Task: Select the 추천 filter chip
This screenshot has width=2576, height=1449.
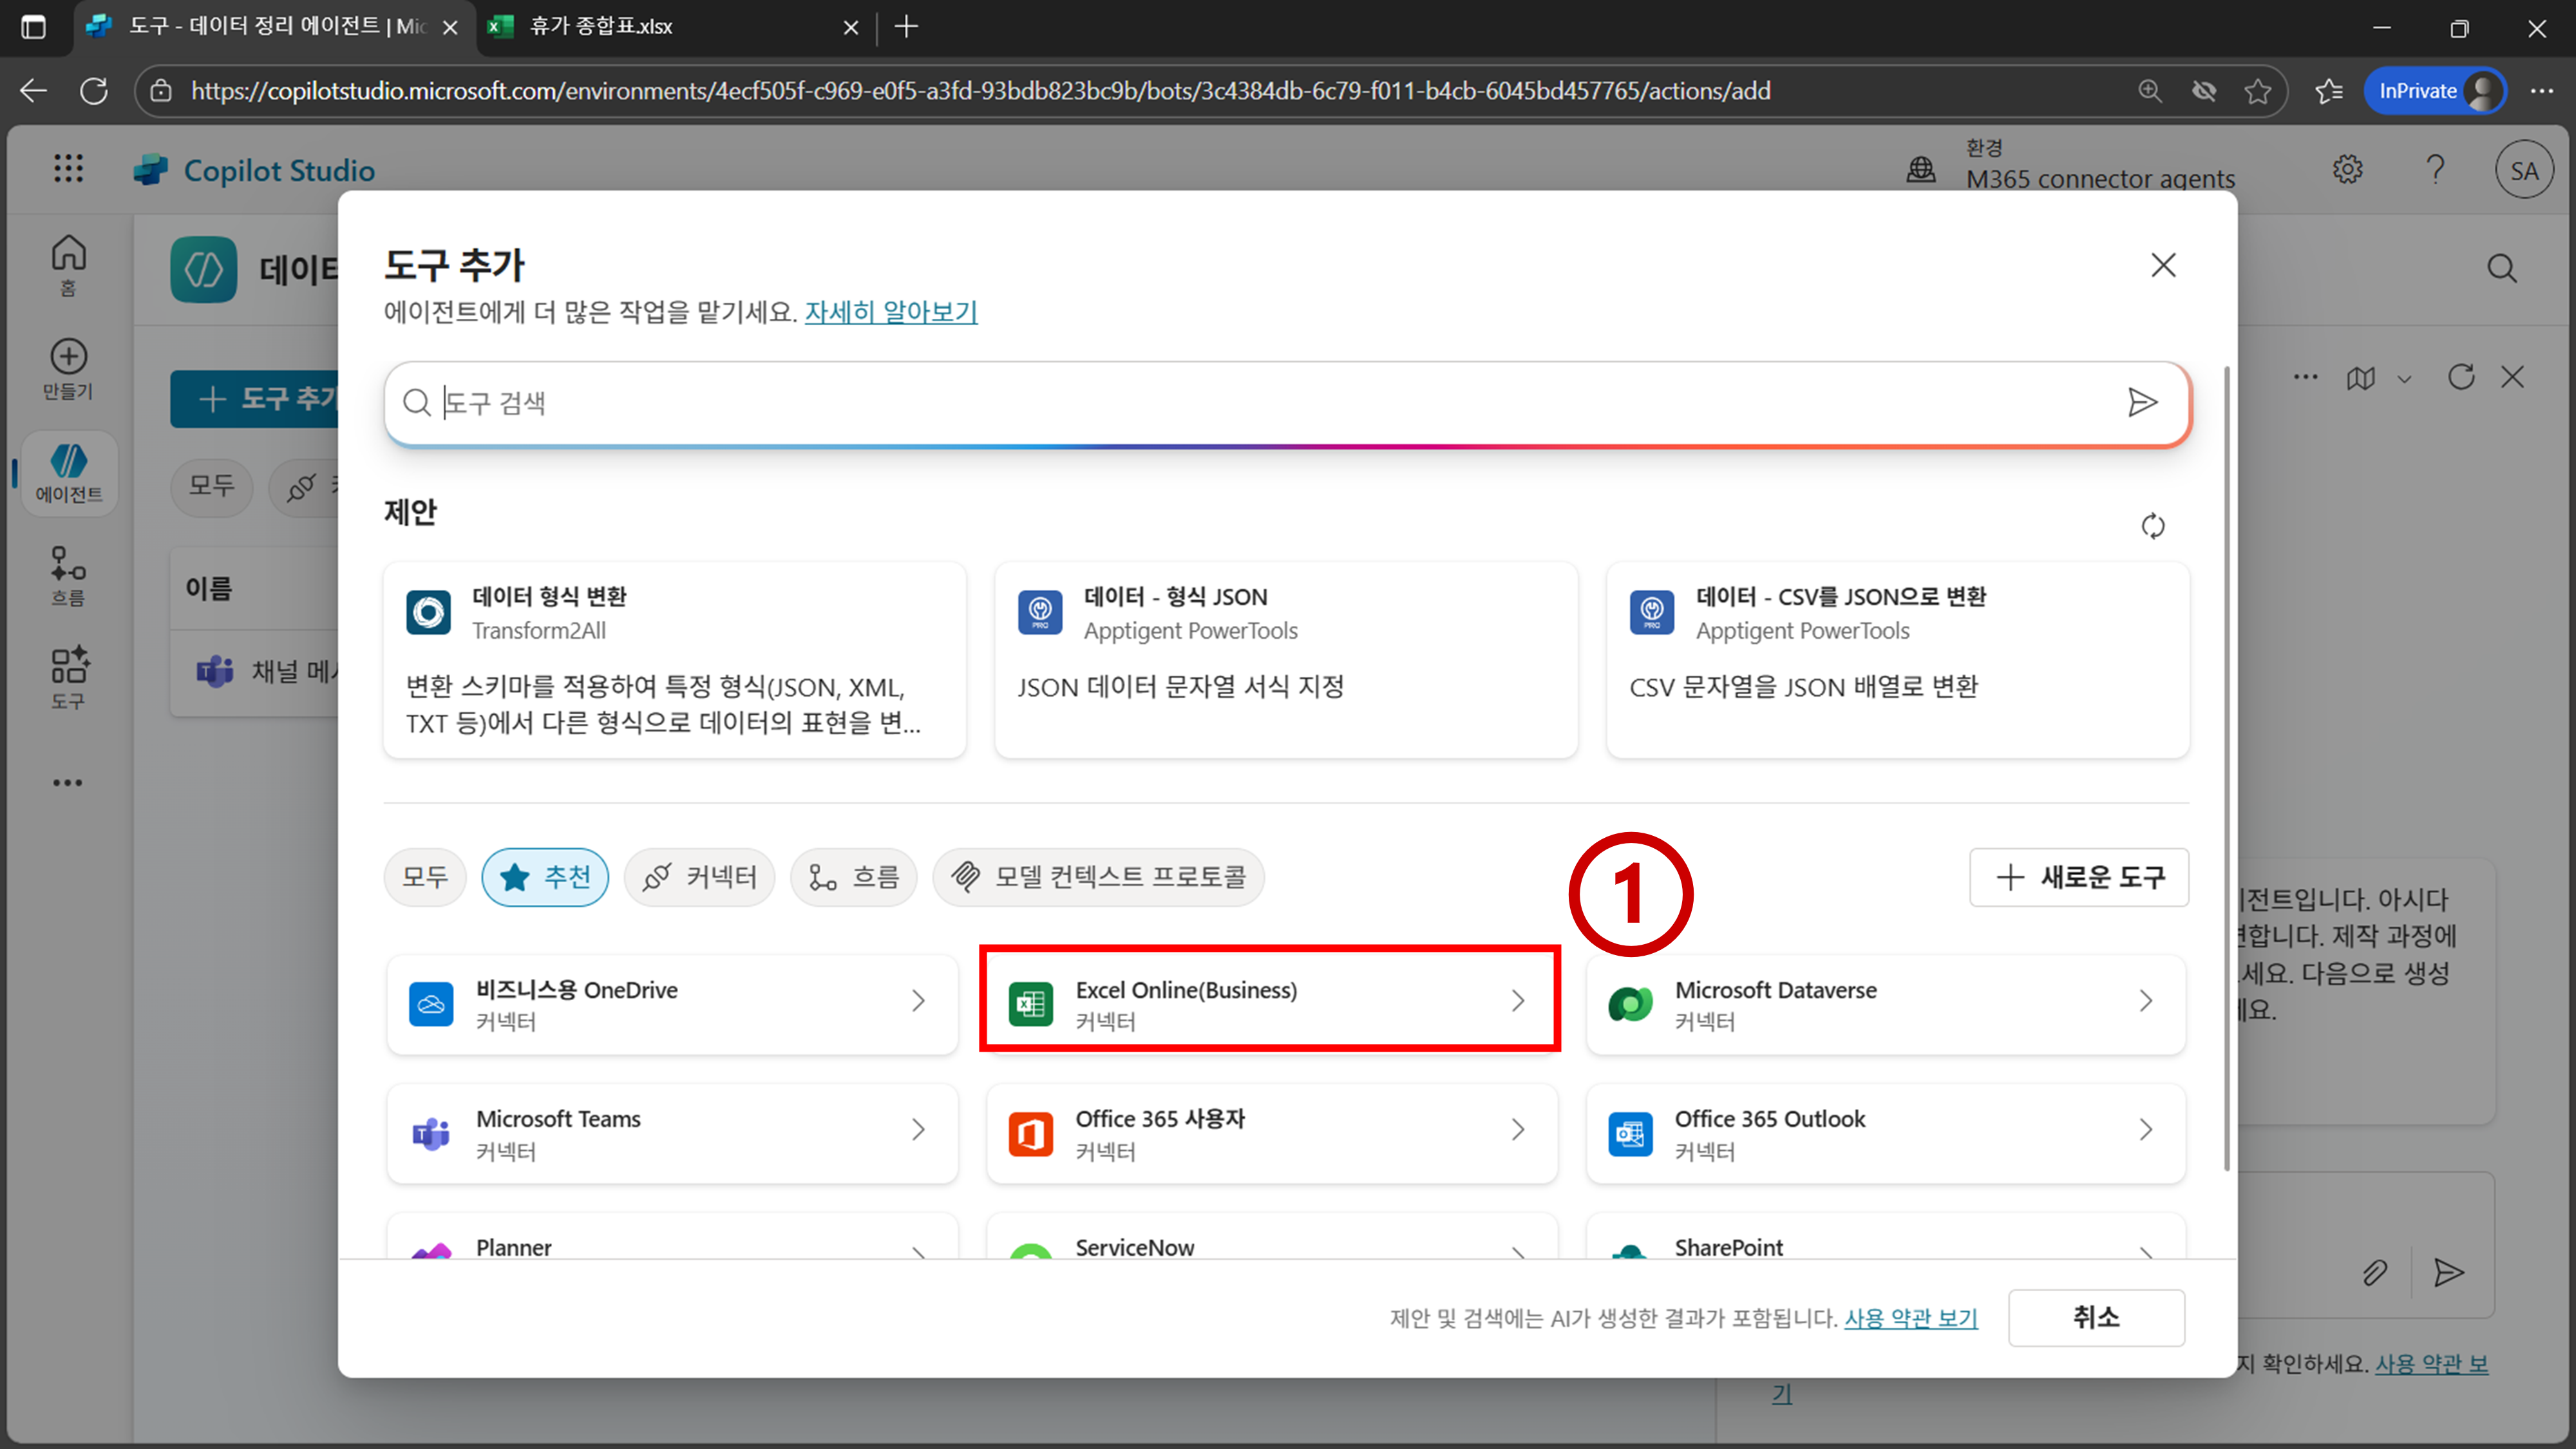Action: coord(545,877)
